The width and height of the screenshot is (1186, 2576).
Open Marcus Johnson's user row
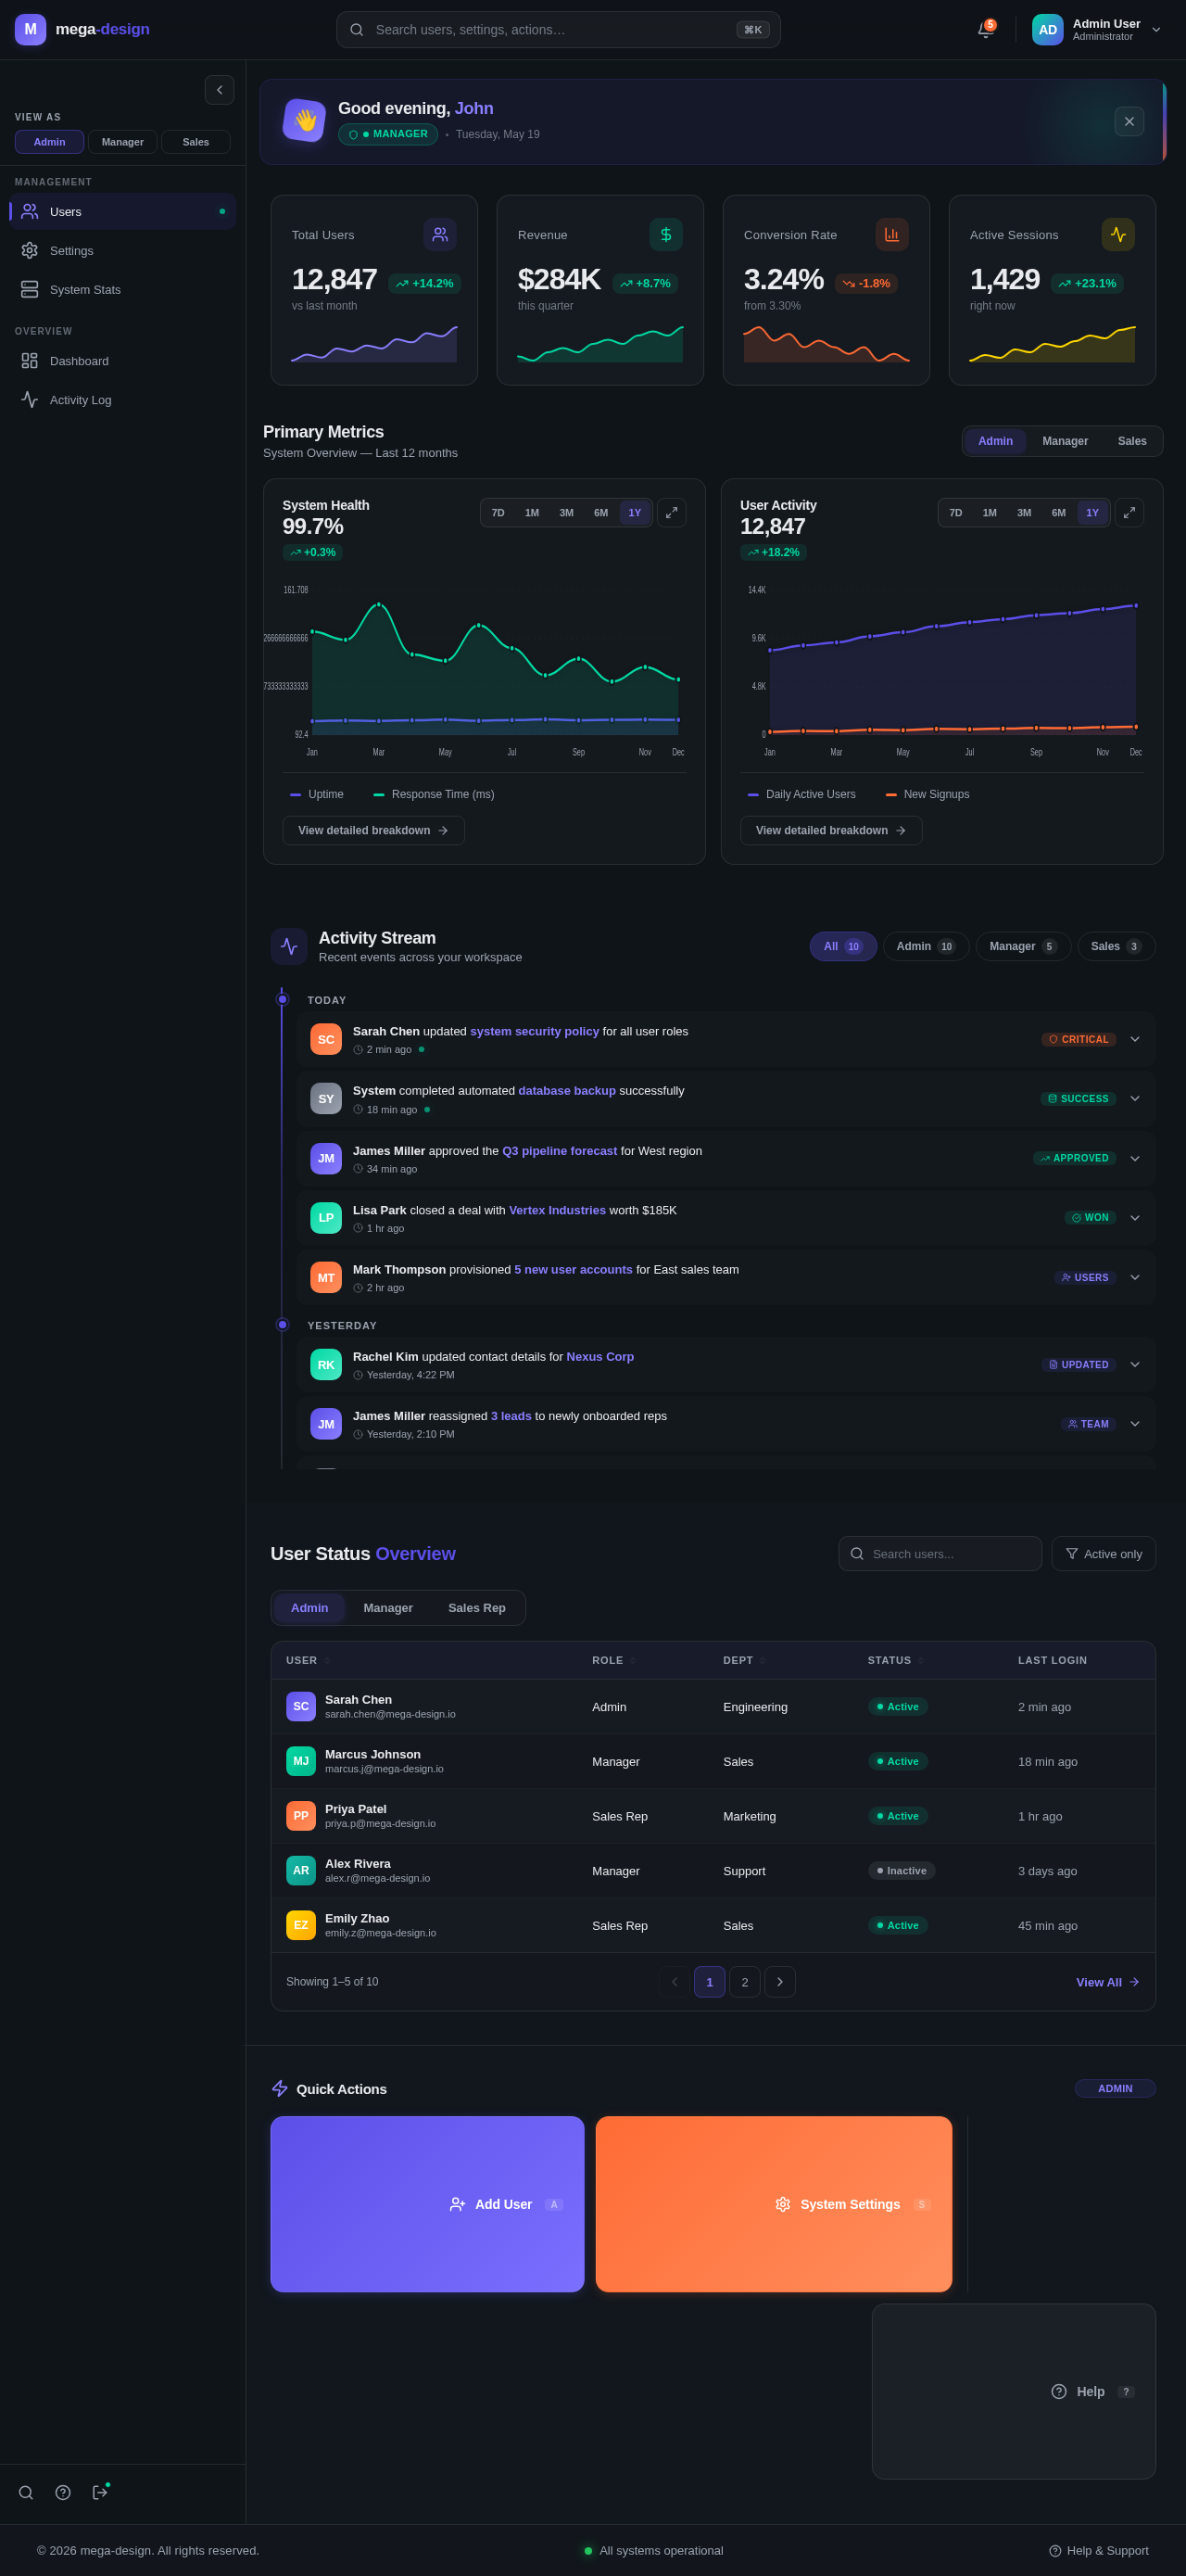713,1761
